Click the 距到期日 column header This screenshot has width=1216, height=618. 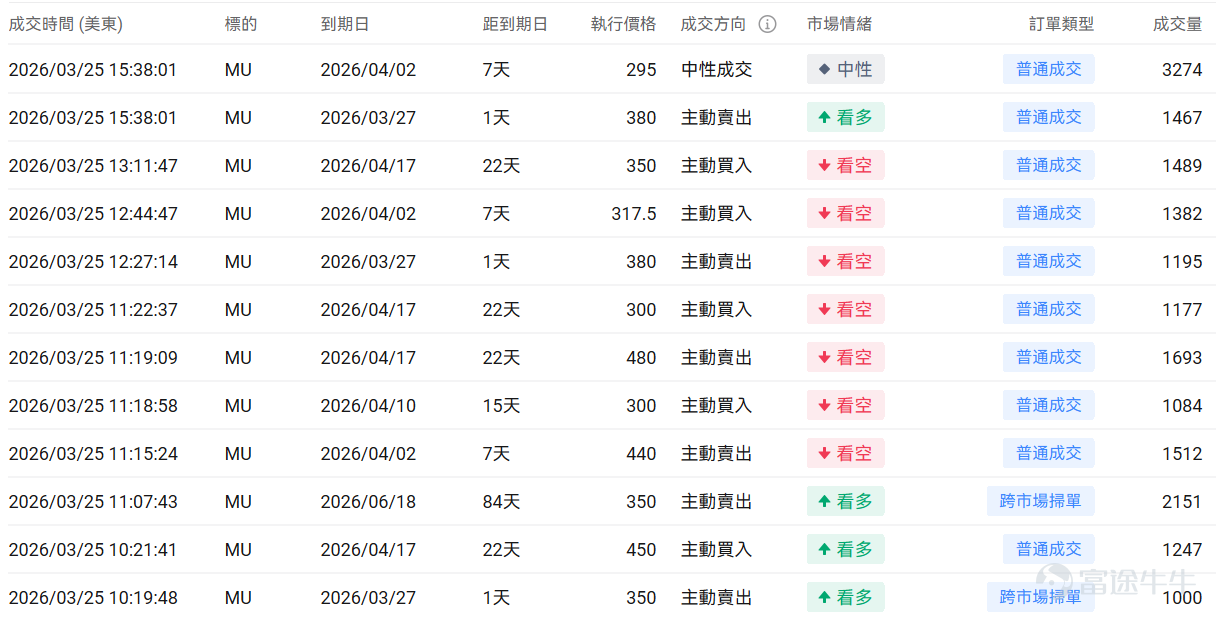pyautogui.click(x=515, y=24)
